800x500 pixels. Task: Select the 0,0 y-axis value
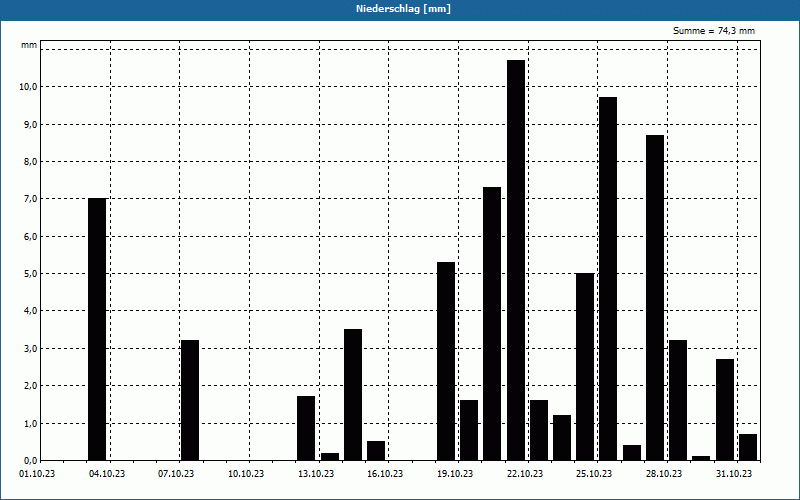point(31,461)
